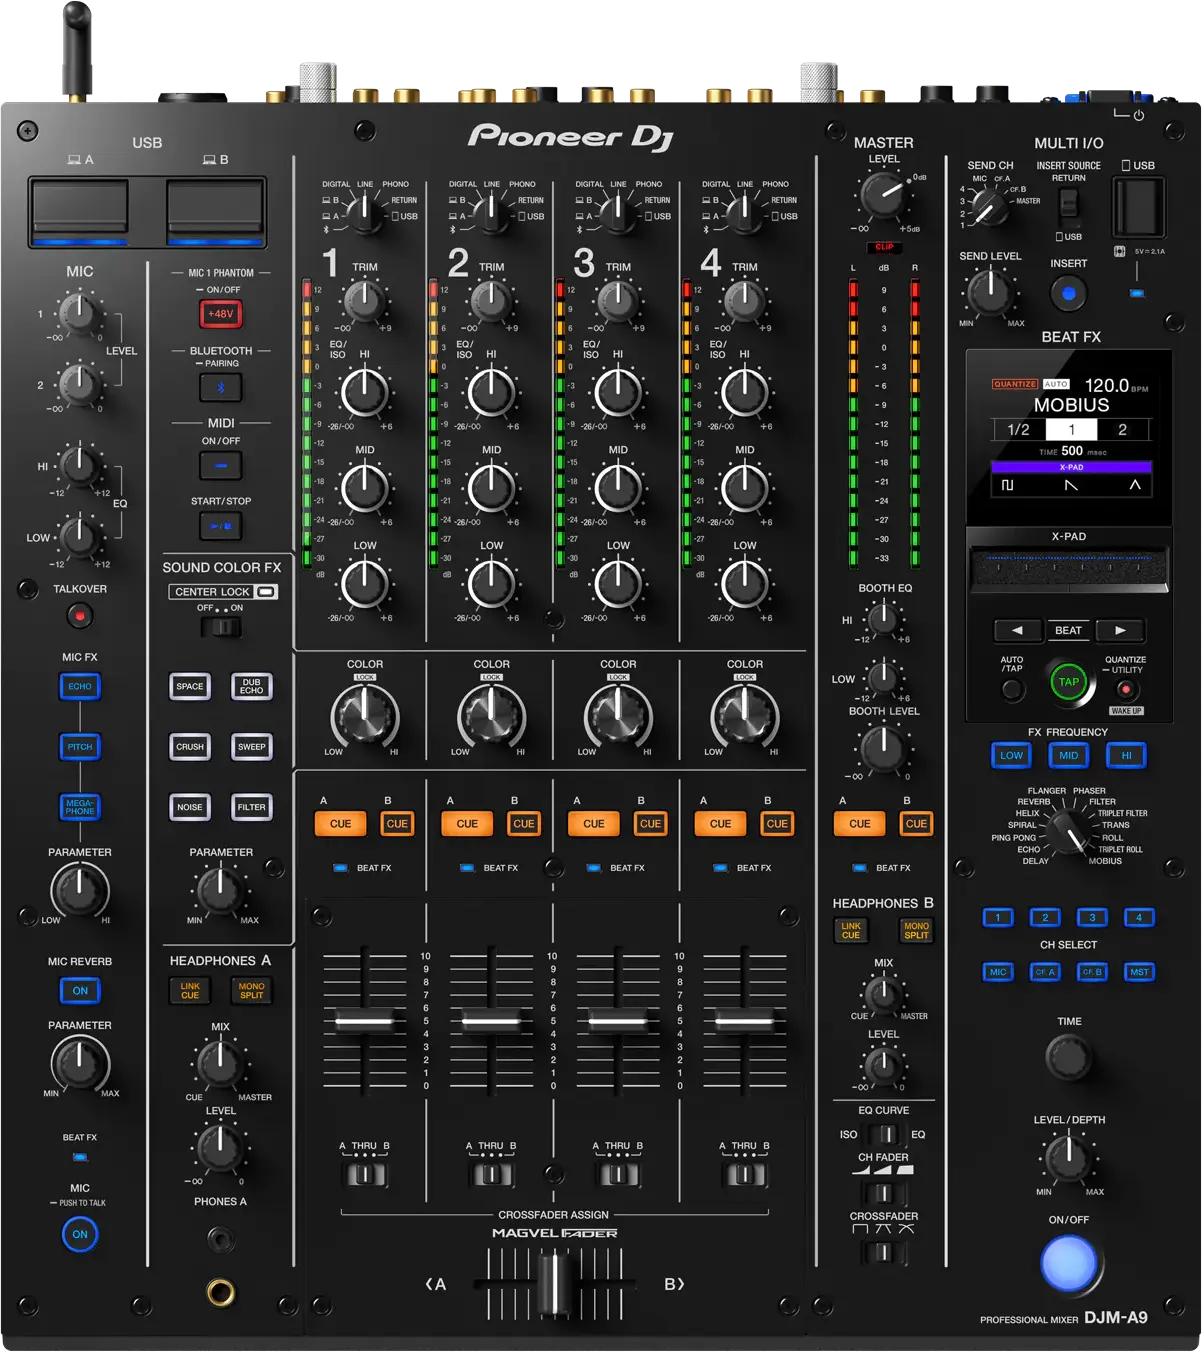Click the MASTER LEVEL knob
Viewport: 1202px width, 1352px height.
pyautogui.click(x=884, y=194)
